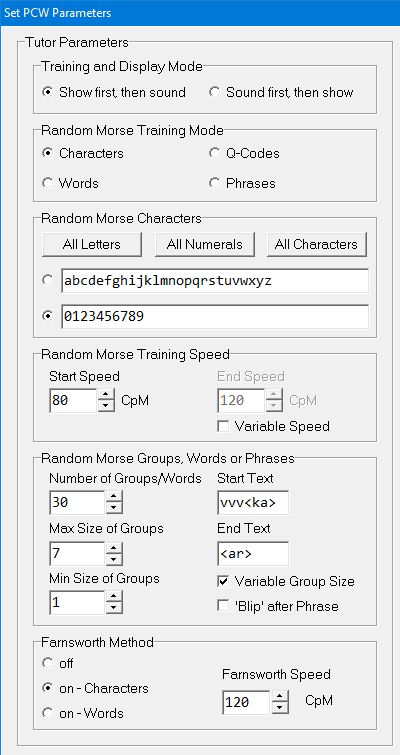Image resolution: width=400 pixels, height=755 pixels.
Task: Click the 0123456789 text field
Action: point(215,317)
